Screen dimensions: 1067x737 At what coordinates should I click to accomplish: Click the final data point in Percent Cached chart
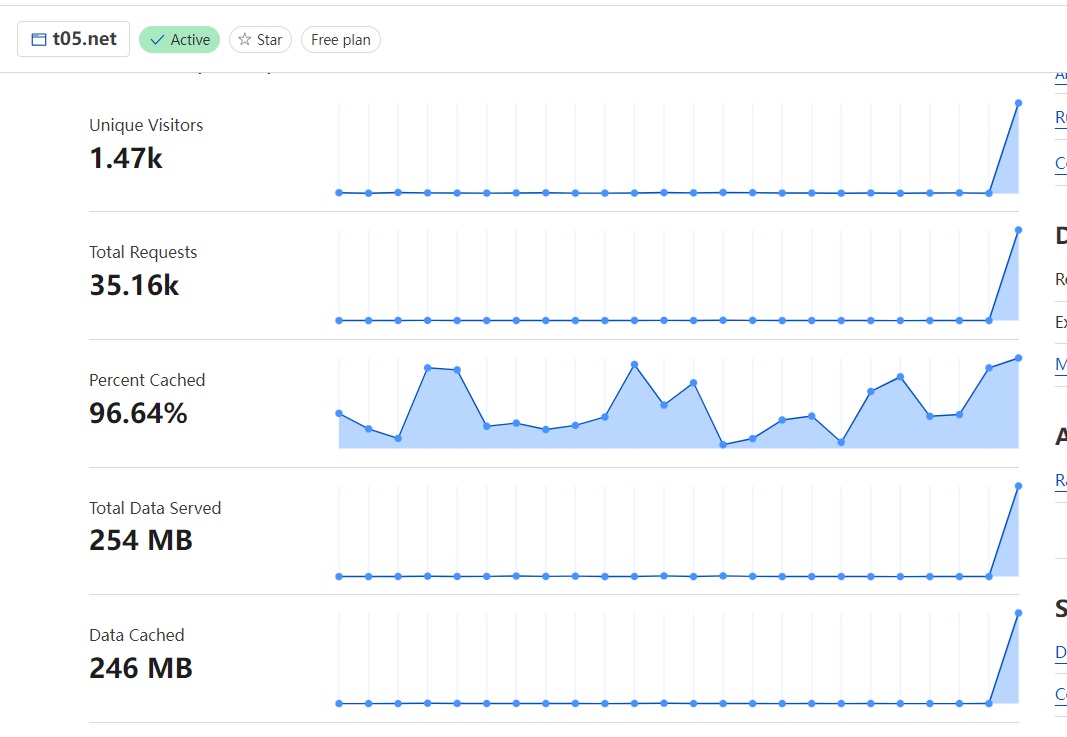coord(1018,357)
